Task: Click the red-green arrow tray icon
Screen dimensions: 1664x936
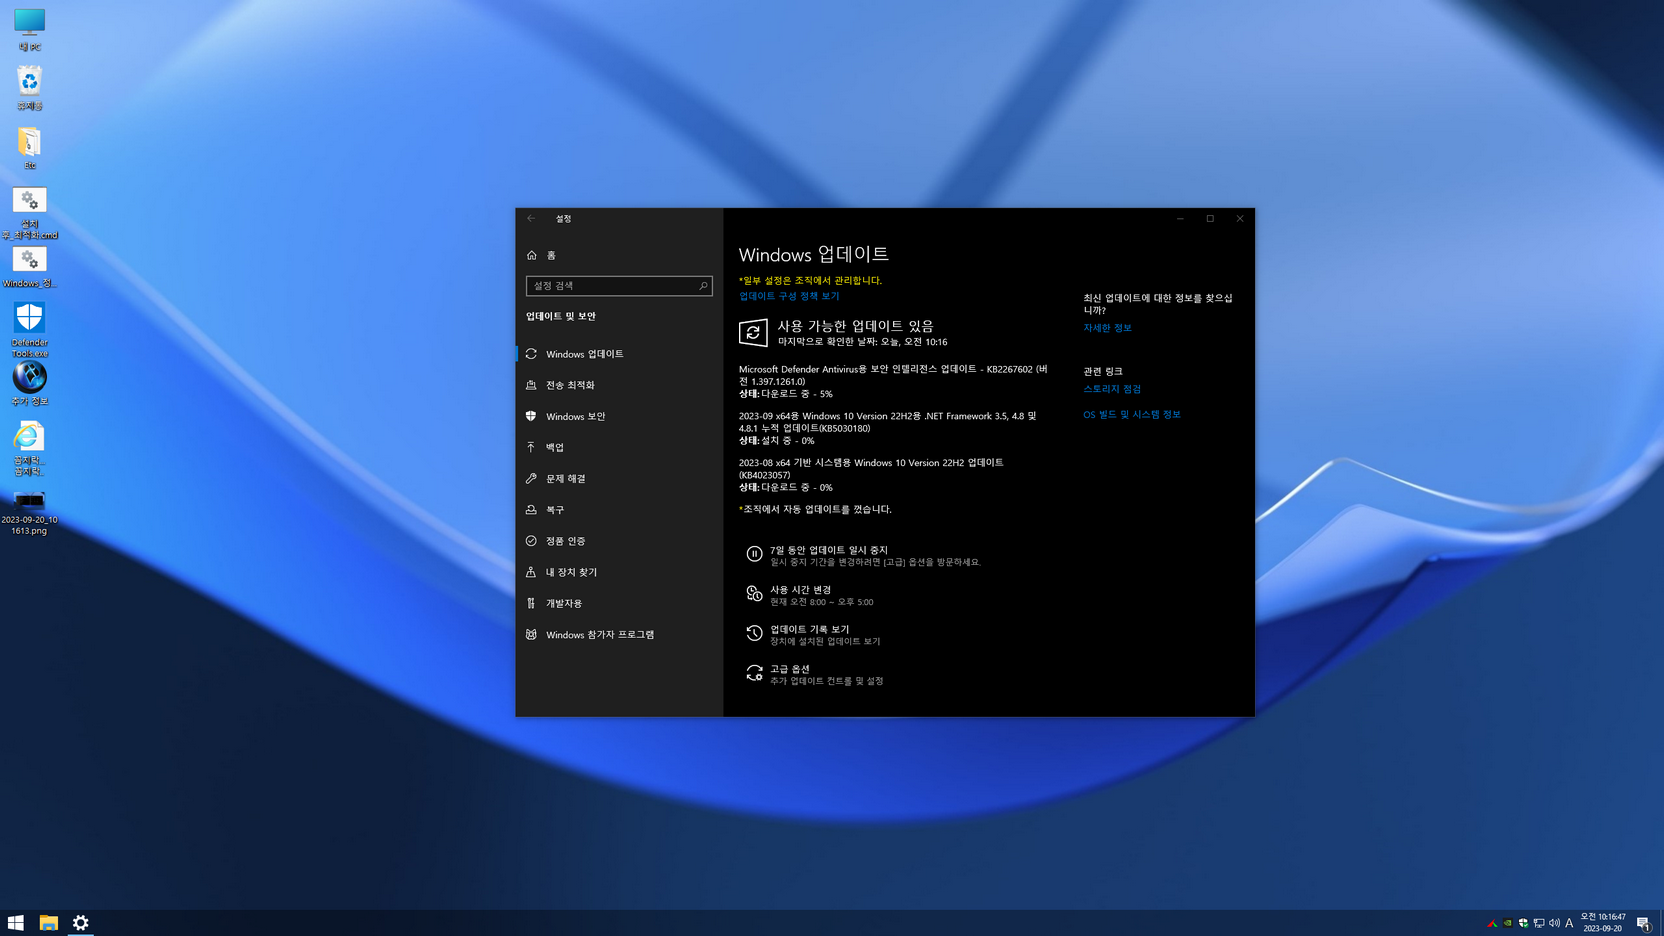Action: (x=1492, y=923)
